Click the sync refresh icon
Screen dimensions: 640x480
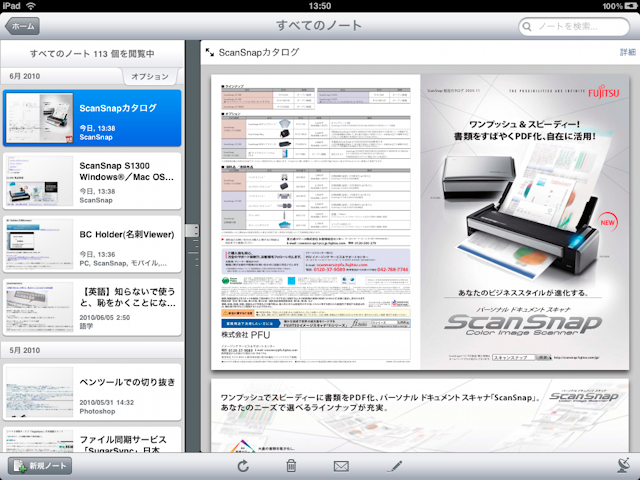point(243,466)
